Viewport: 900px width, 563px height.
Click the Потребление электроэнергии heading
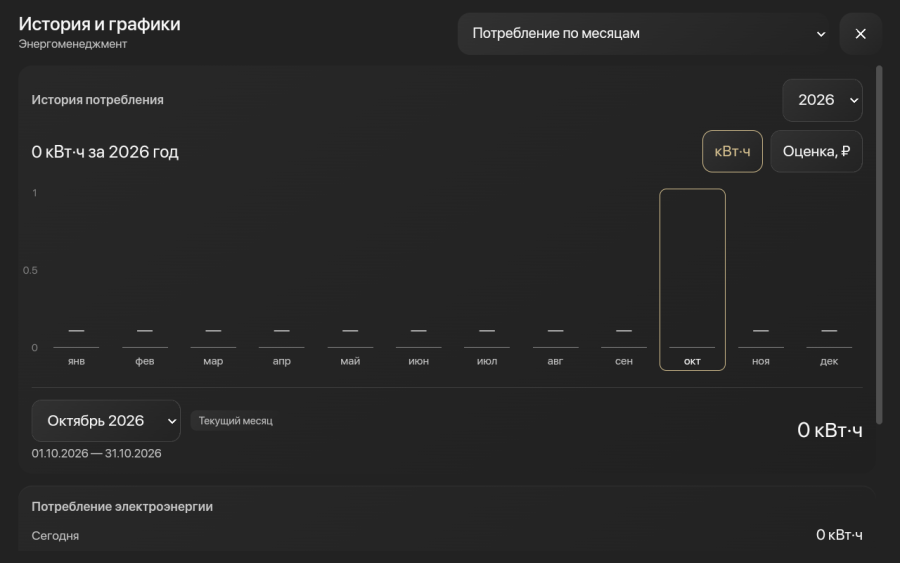pos(122,507)
